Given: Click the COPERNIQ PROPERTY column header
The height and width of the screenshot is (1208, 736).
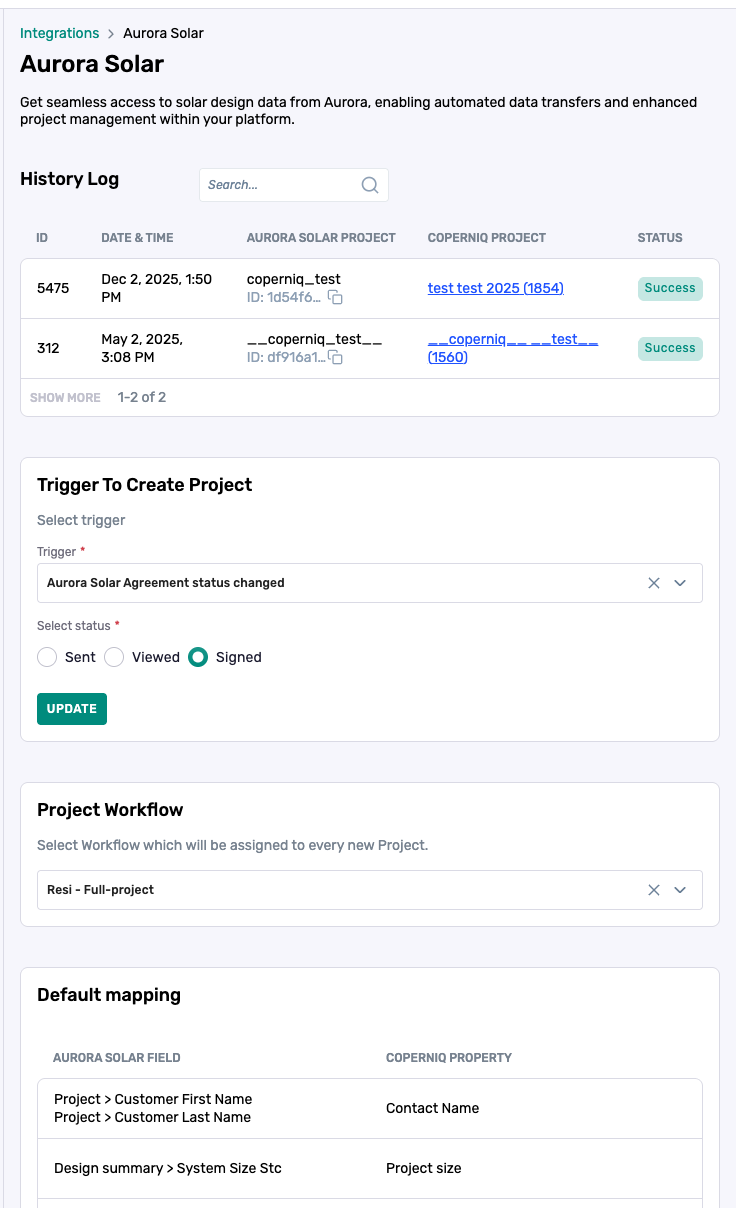Looking at the screenshot, I should [449, 1057].
